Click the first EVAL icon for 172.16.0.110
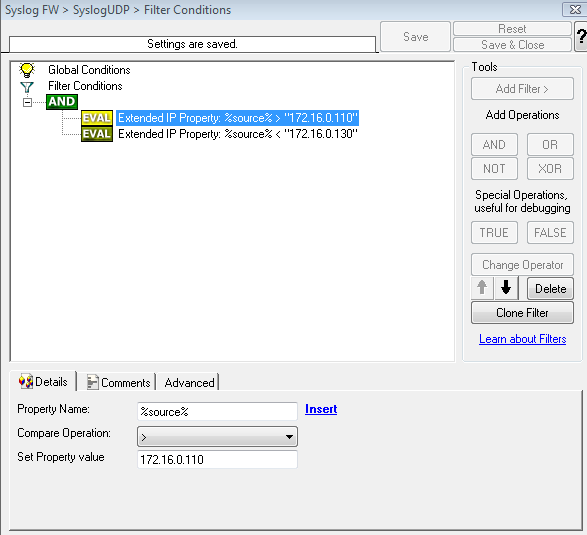The width and height of the screenshot is (587, 535). [97, 118]
